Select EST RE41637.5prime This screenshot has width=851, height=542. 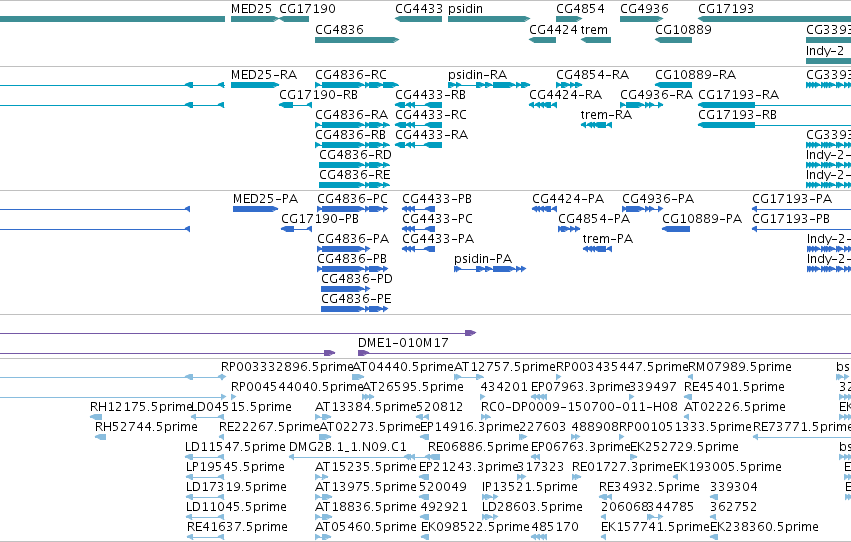click(x=237, y=527)
